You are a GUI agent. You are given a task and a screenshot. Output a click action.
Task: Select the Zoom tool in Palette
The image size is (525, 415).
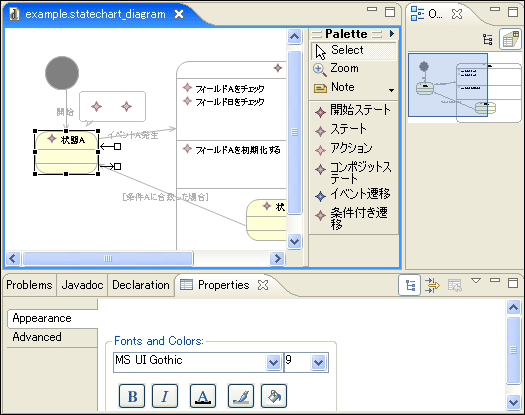[336, 69]
